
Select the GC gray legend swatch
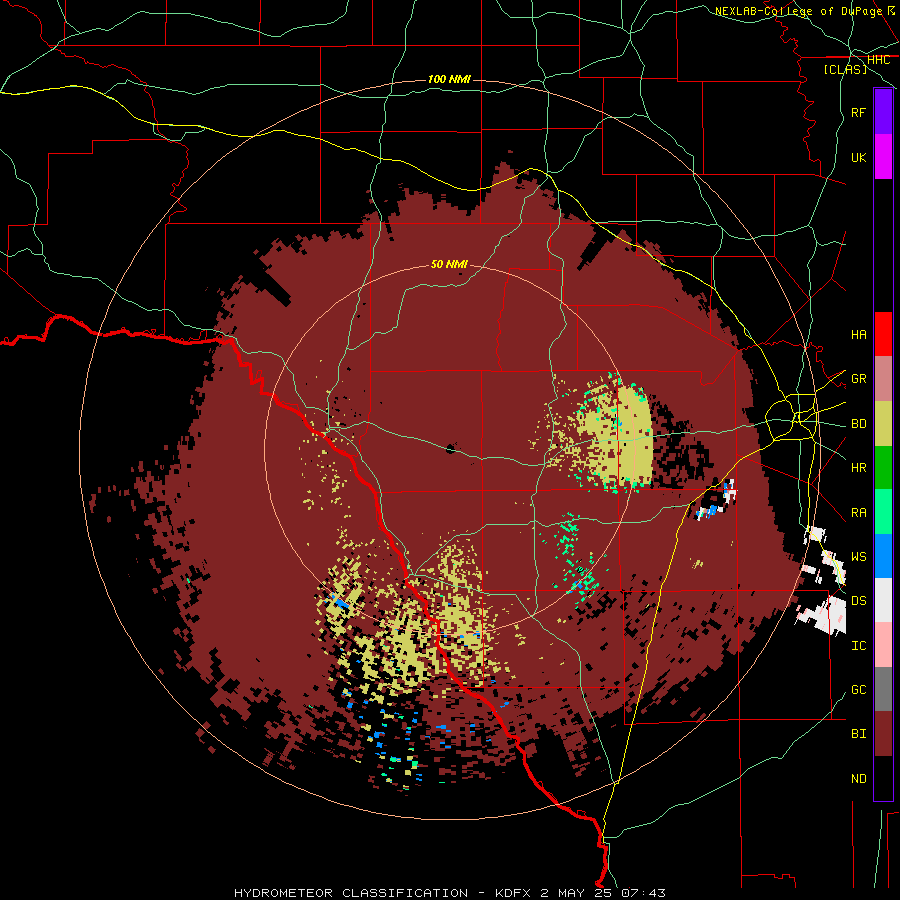tap(883, 689)
